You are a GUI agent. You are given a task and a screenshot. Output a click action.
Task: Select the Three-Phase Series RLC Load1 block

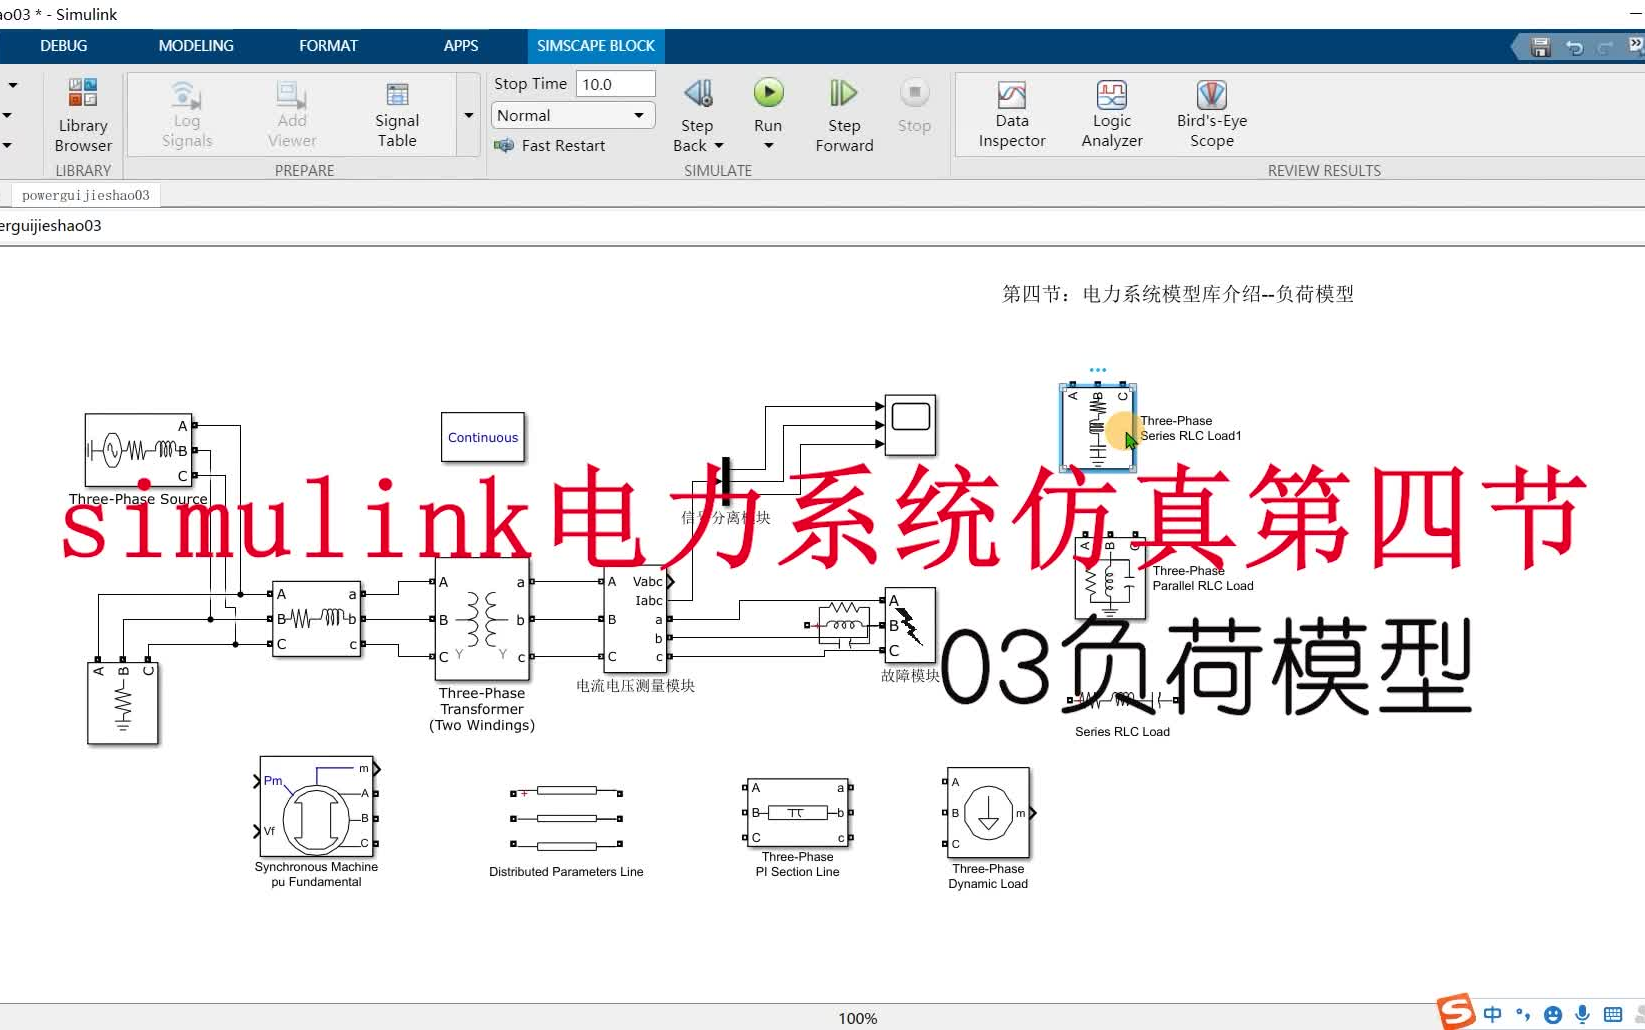tap(1098, 427)
